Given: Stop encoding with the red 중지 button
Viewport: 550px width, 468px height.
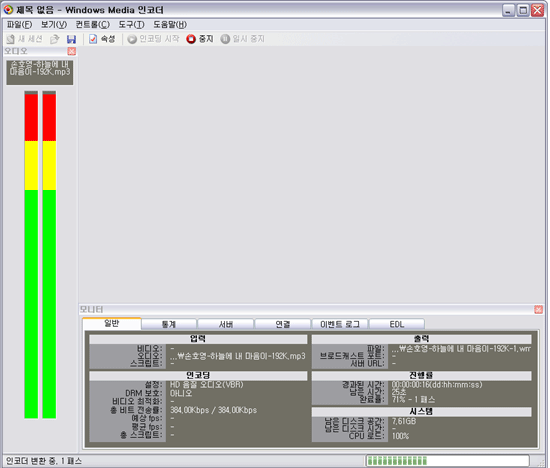Looking at the screenshot, I should pos(200,39).
